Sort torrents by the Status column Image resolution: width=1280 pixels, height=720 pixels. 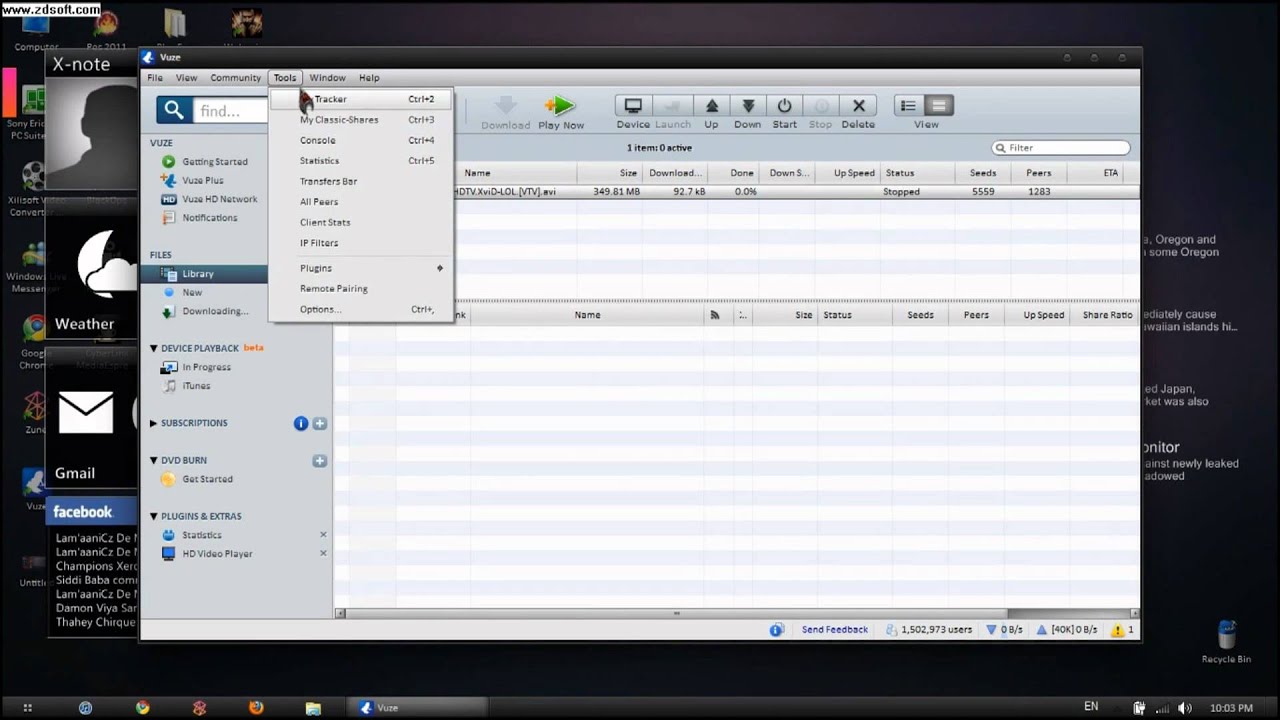click(x=917, y=173)
